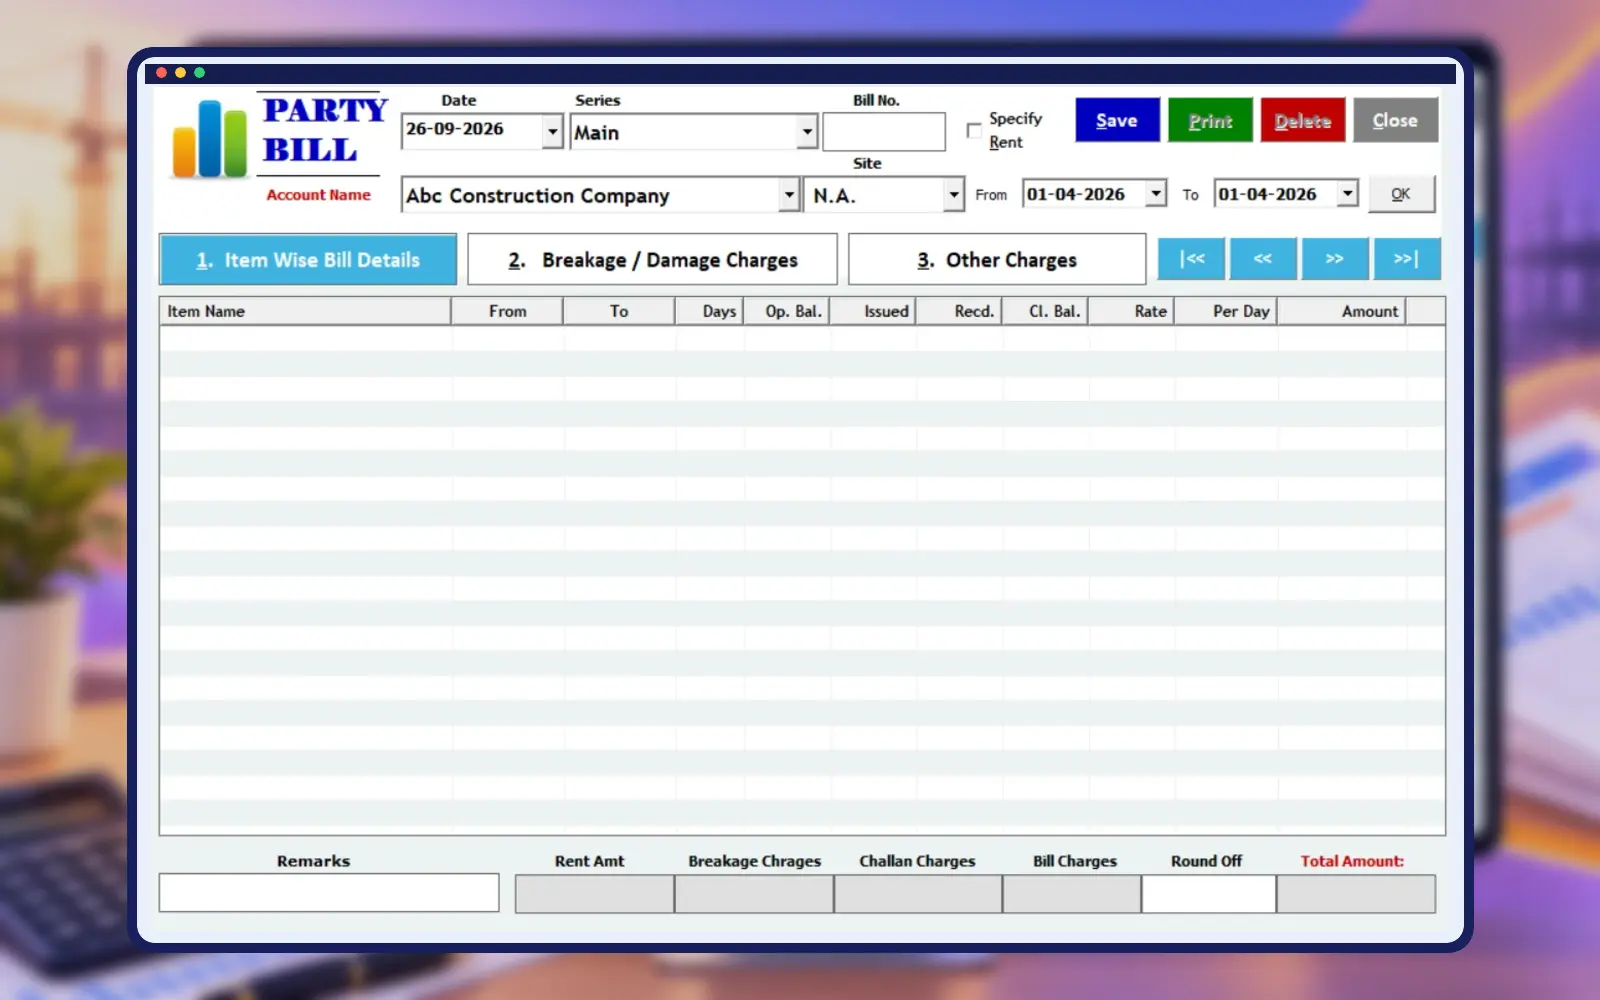Close the Party Bill form
1600x1000 pixels.
[x=1396, y=120]
